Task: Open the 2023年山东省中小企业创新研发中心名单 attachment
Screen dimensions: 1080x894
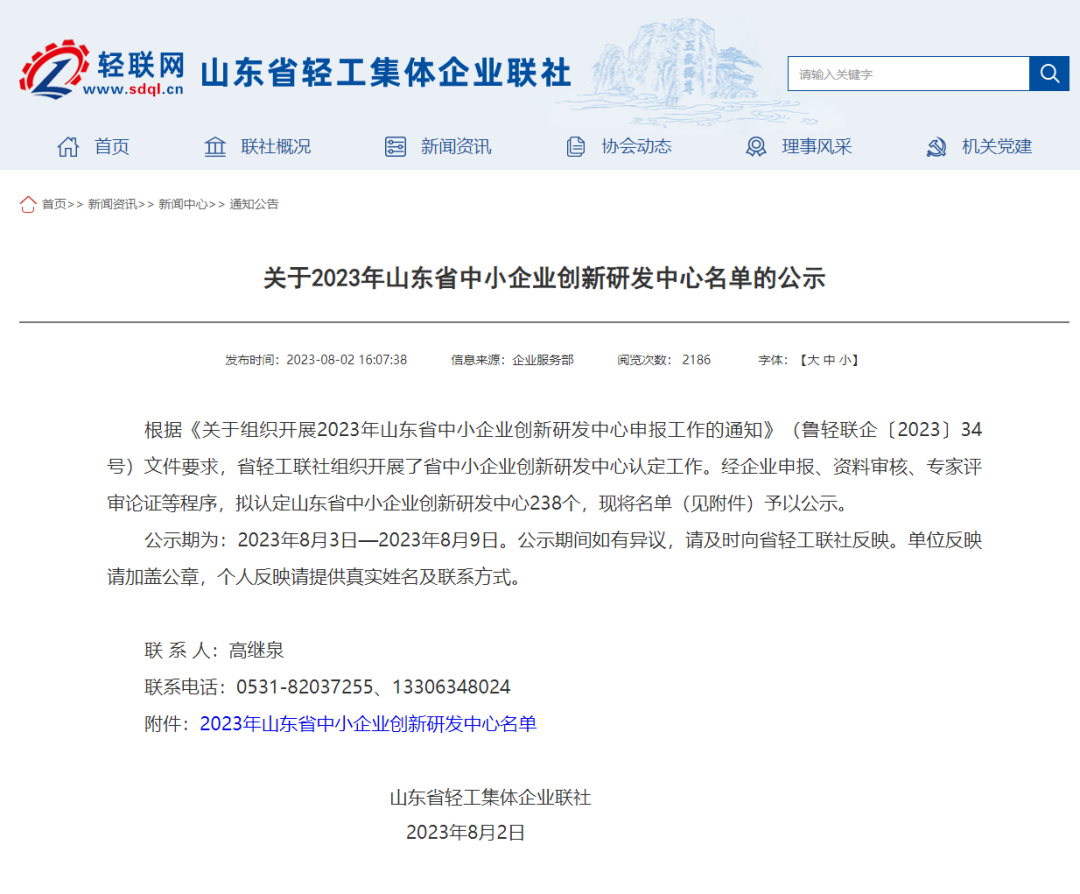Action: 368,724
